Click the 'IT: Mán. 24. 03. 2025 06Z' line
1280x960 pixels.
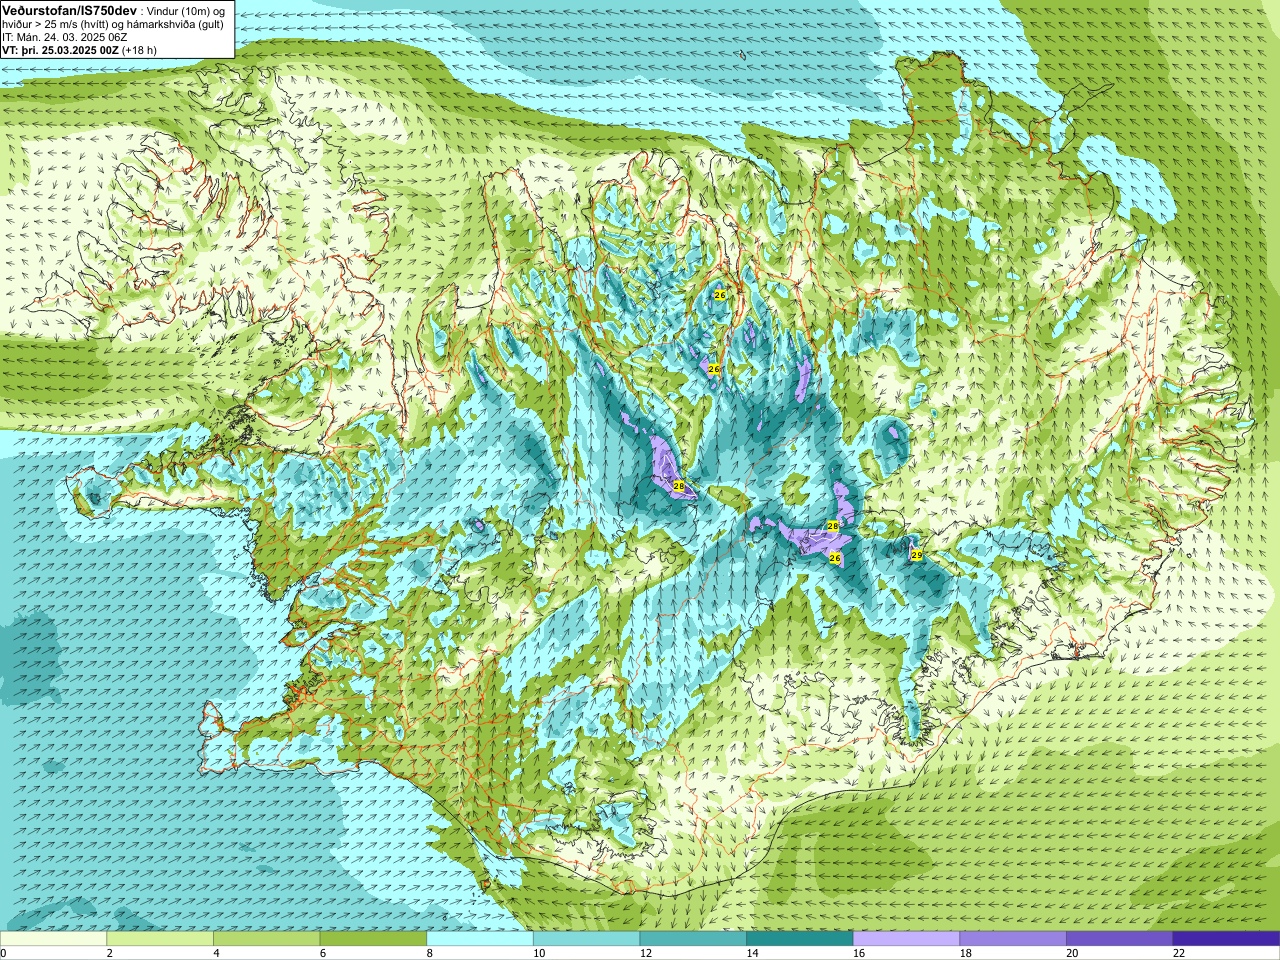pos(64,37)
